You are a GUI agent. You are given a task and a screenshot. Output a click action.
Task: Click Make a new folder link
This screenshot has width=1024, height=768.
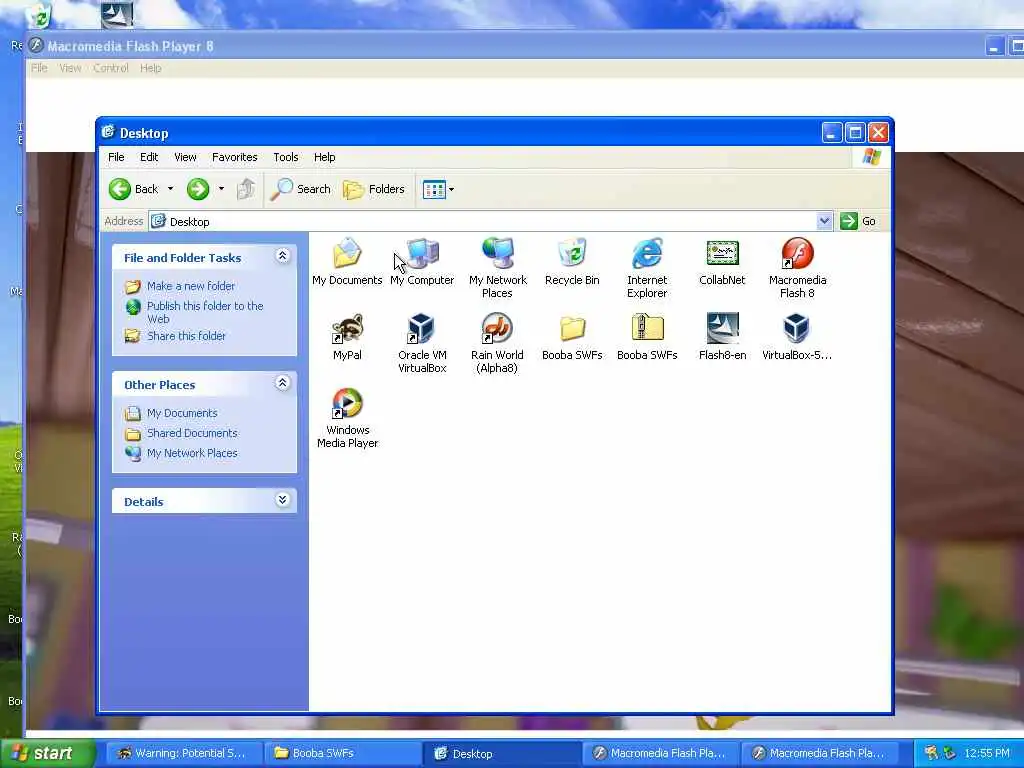[x=191, y=286]
